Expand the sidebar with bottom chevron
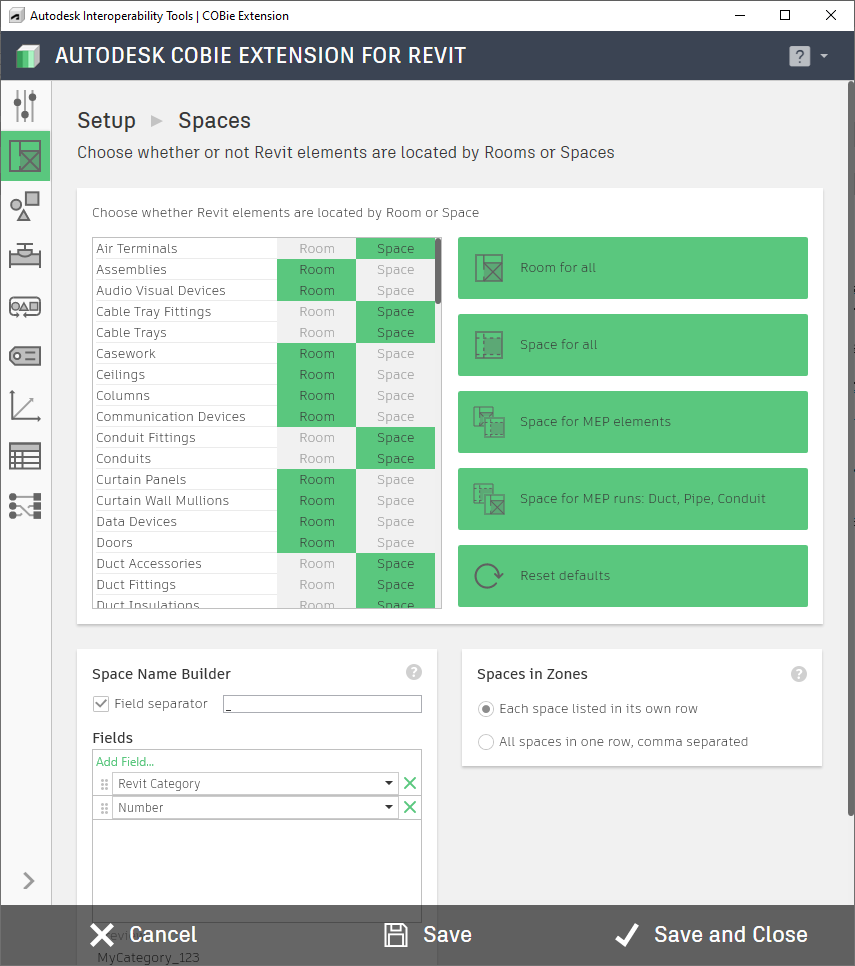The width and height of the screenshot is (855, 966). [x=28, y=880]
